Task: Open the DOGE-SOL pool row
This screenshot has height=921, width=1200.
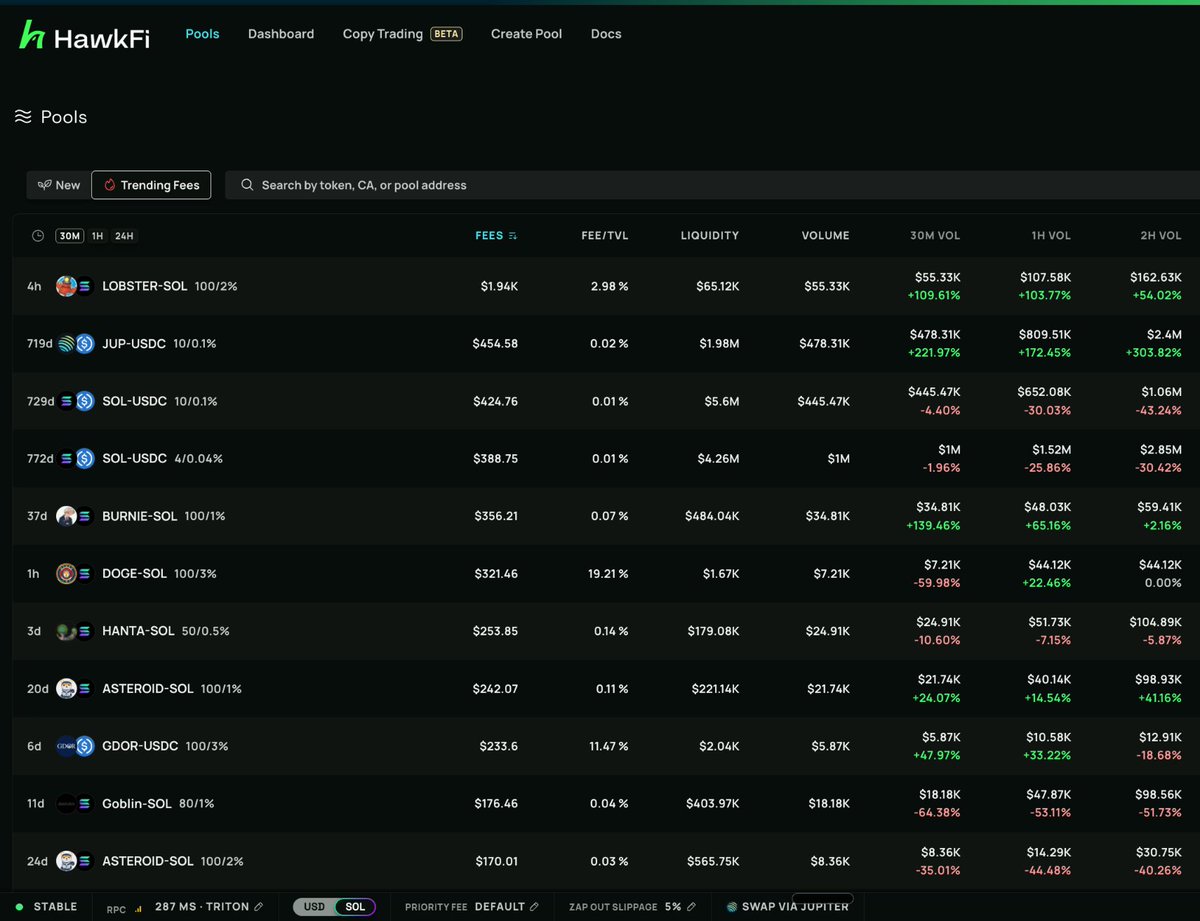Action: pyautogui.click(x=606, y=574)
